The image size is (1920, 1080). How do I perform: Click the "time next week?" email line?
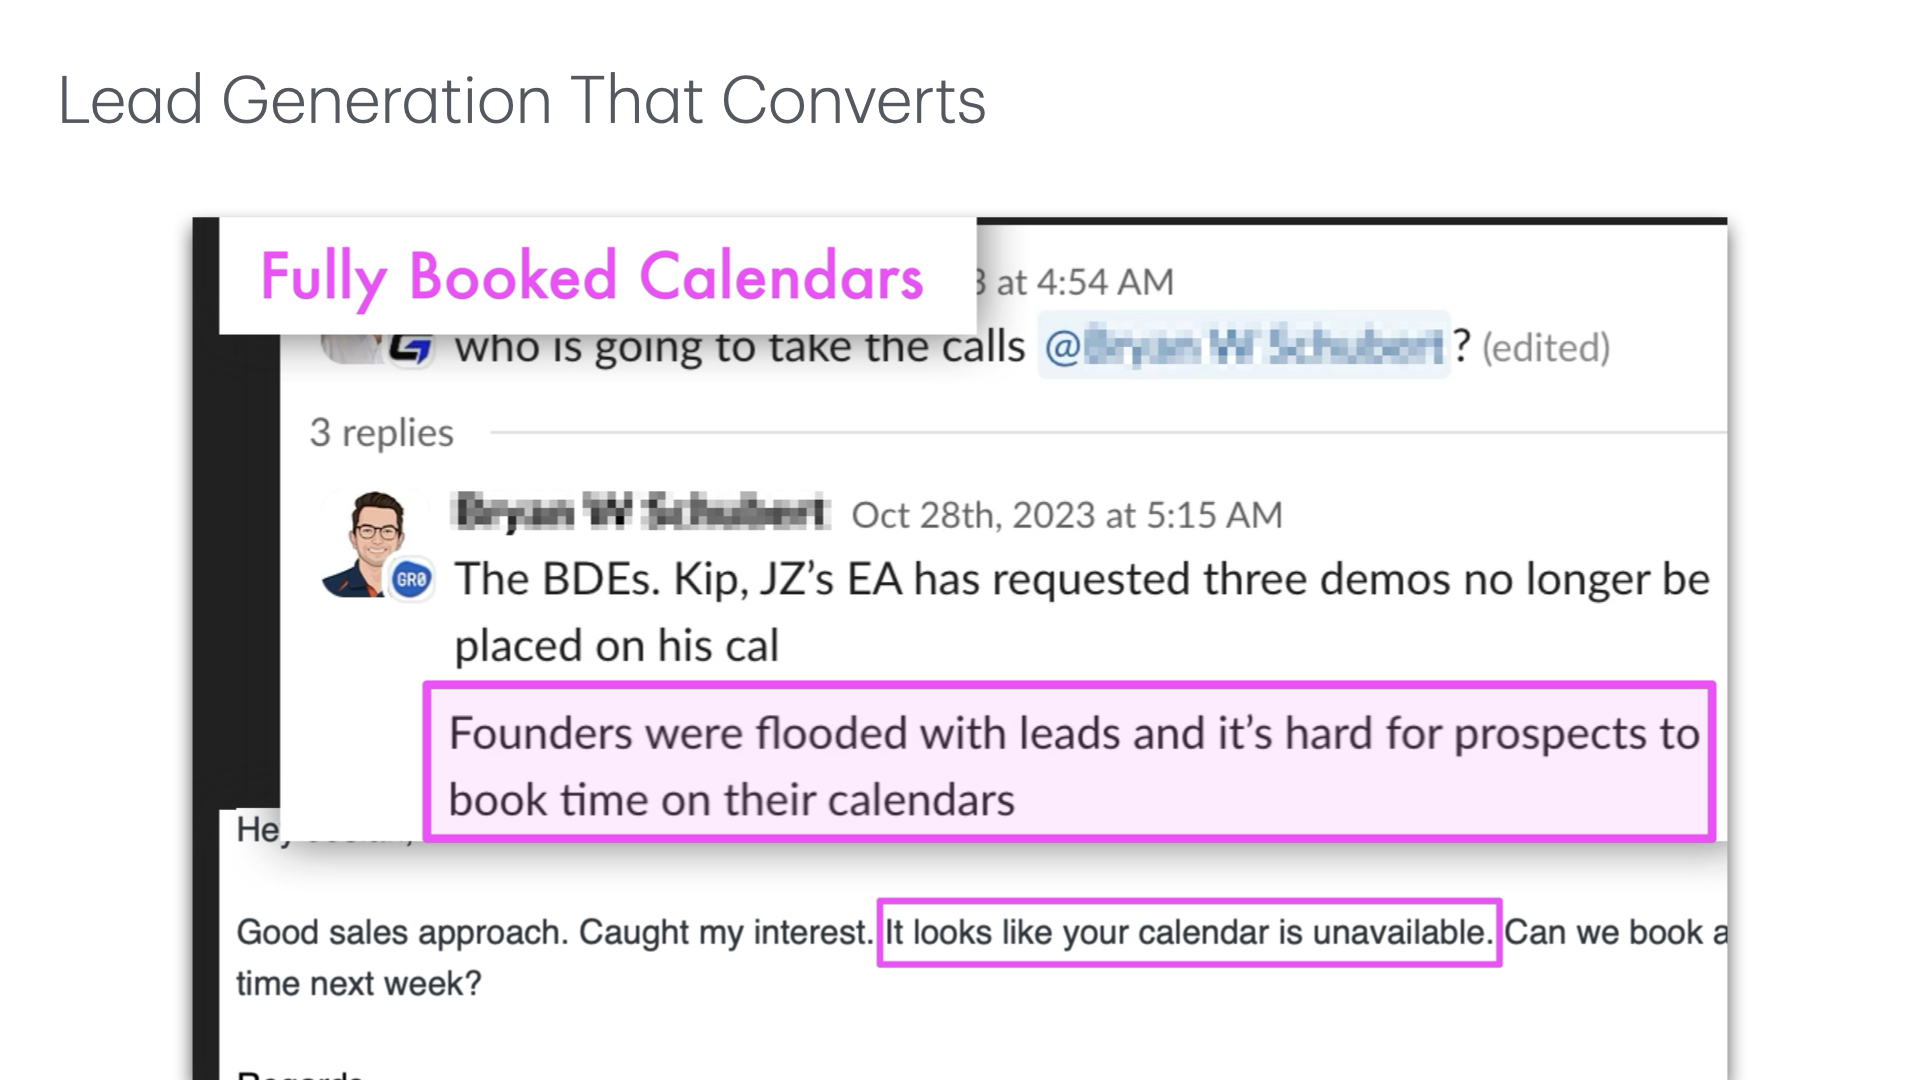[358, 984]
